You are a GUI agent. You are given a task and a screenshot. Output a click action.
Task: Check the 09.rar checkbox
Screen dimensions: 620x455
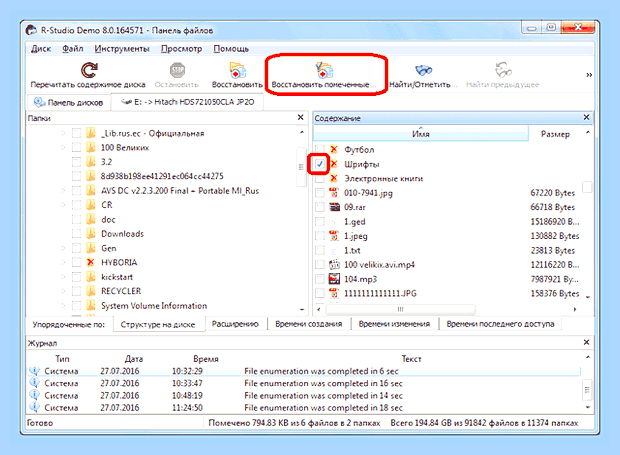[319, 207]
